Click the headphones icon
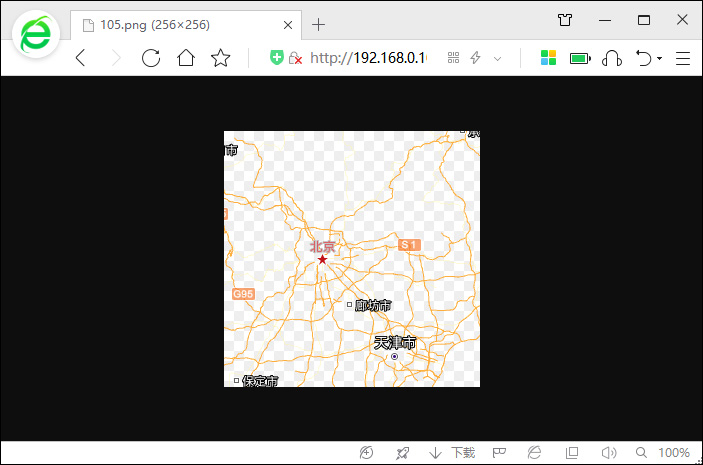Viewport: 703px width, 465px height. tap(612, 58)
